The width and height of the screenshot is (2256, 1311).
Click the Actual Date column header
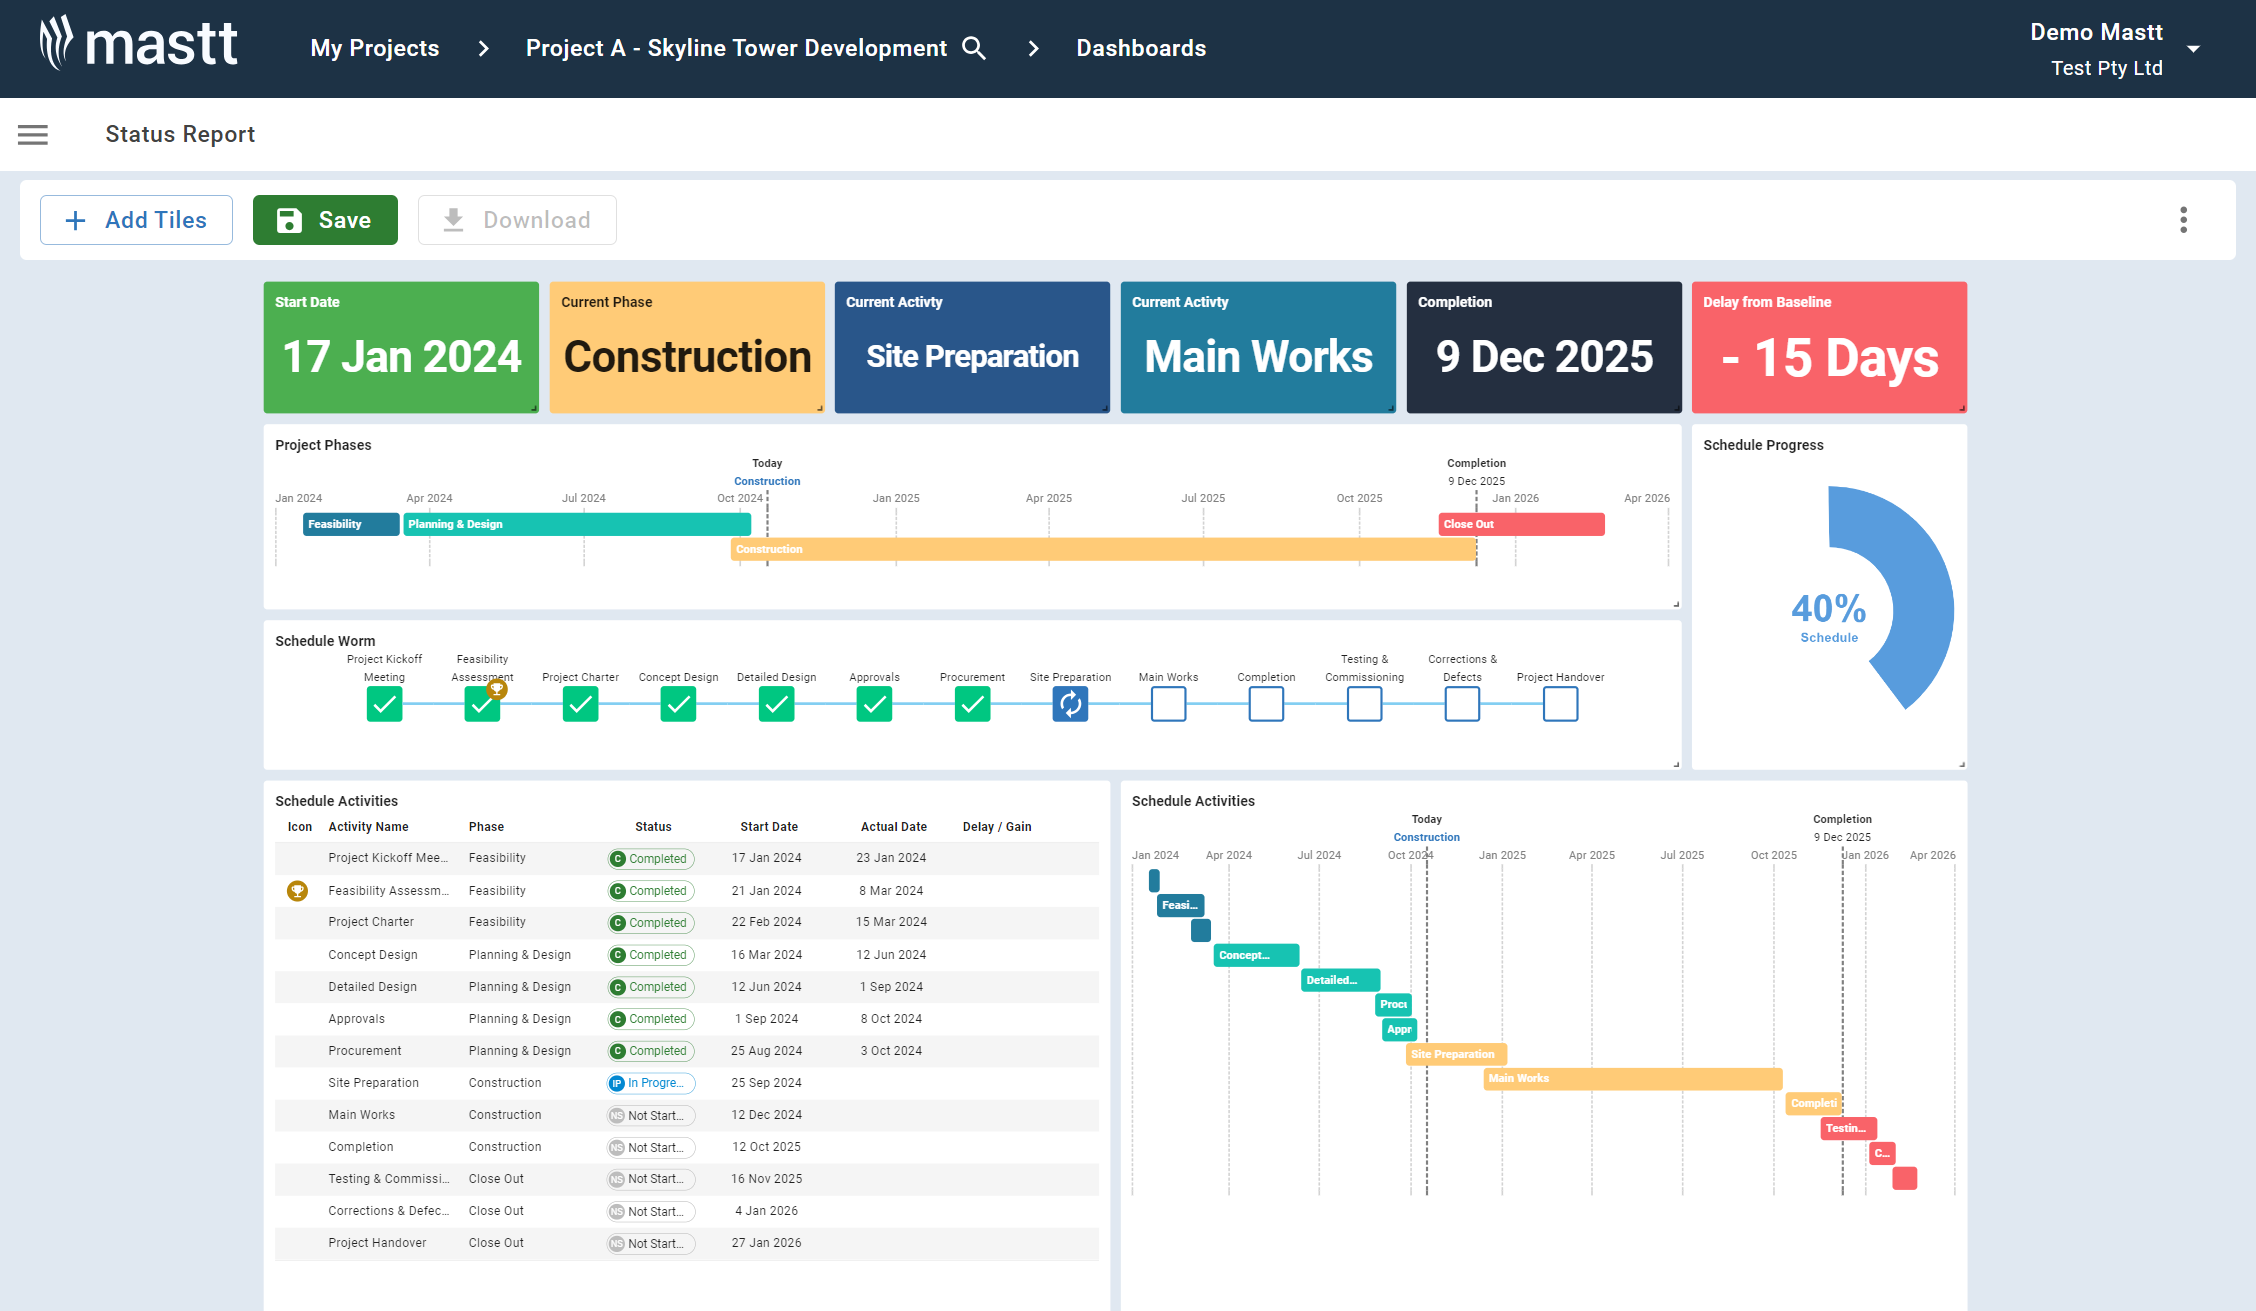pyautogui.click(x=894, y=827)
